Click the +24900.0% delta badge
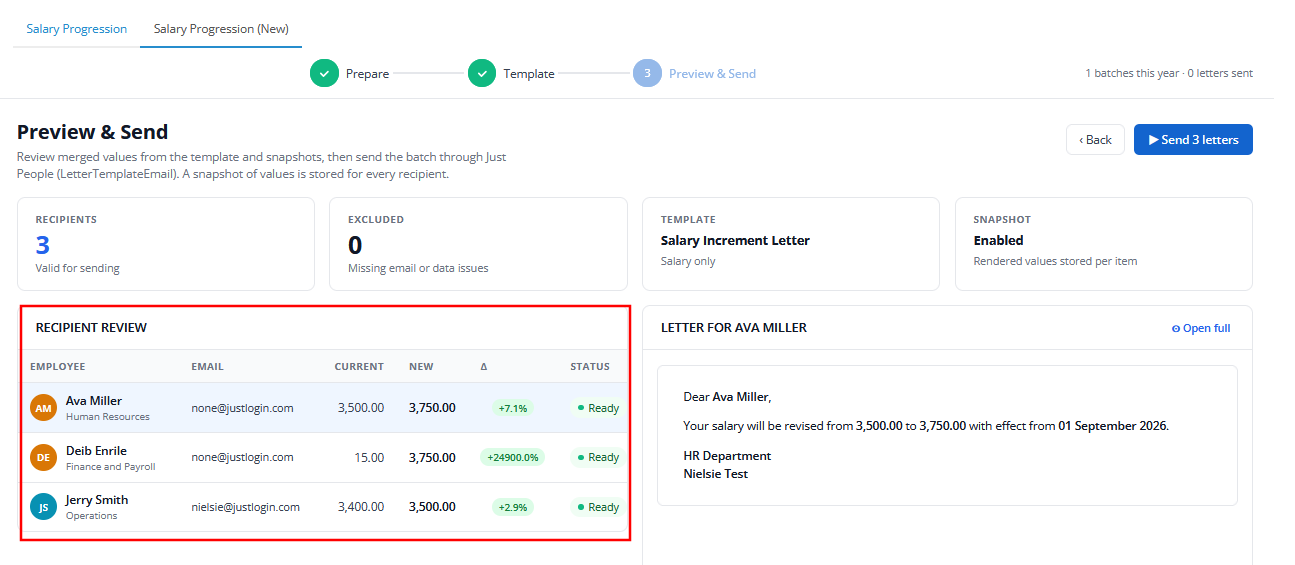This screenshot has height=565, width=1295. pos(512,457)
